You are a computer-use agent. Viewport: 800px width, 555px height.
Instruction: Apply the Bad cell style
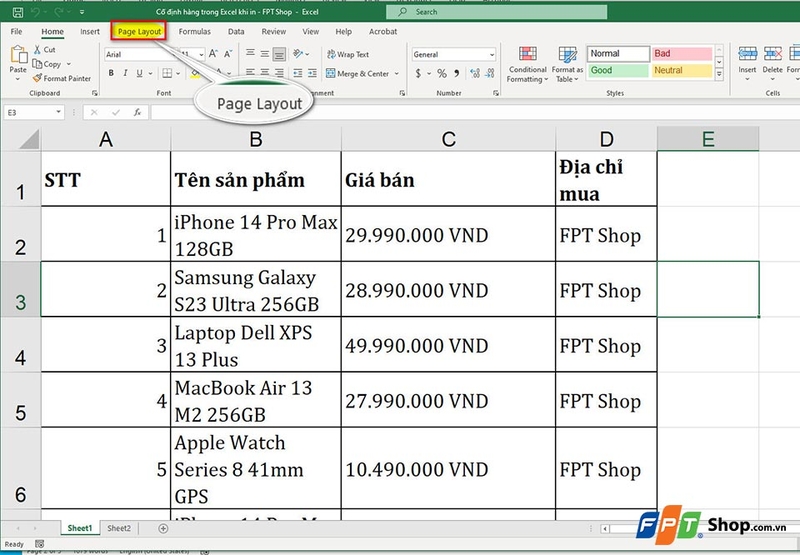[682, 54]
